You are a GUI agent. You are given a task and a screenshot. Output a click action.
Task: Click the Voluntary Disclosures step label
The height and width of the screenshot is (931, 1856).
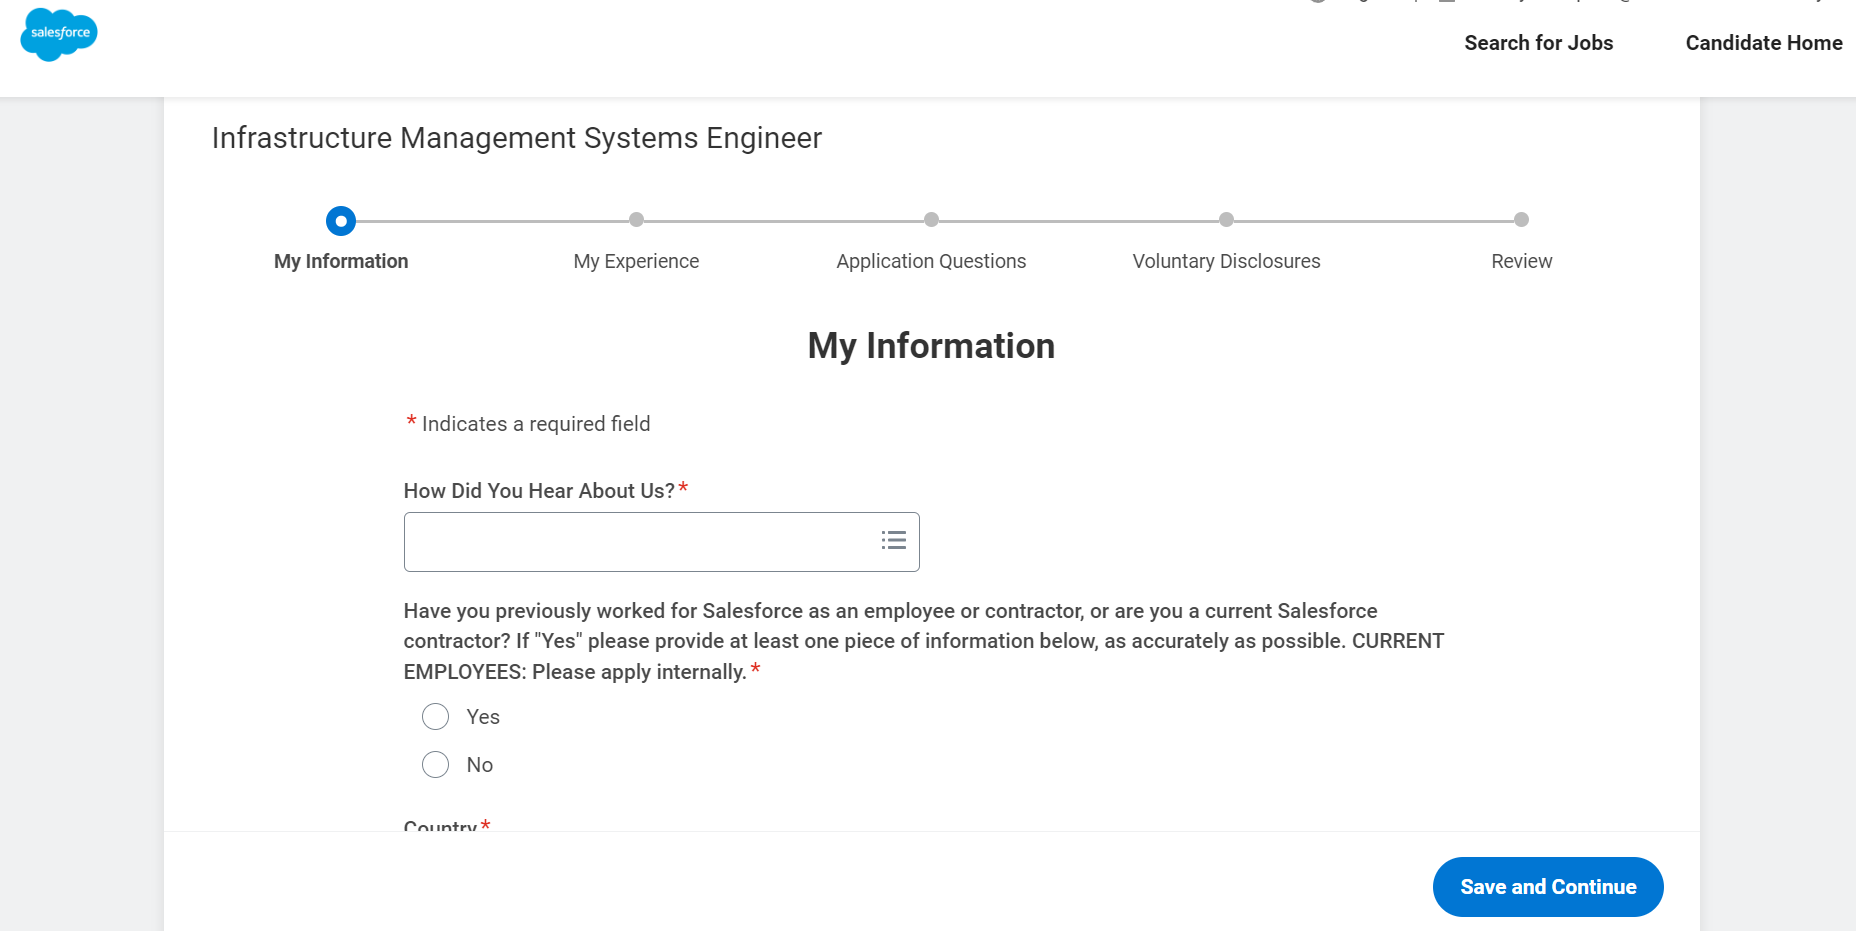tap(1226, 261)
